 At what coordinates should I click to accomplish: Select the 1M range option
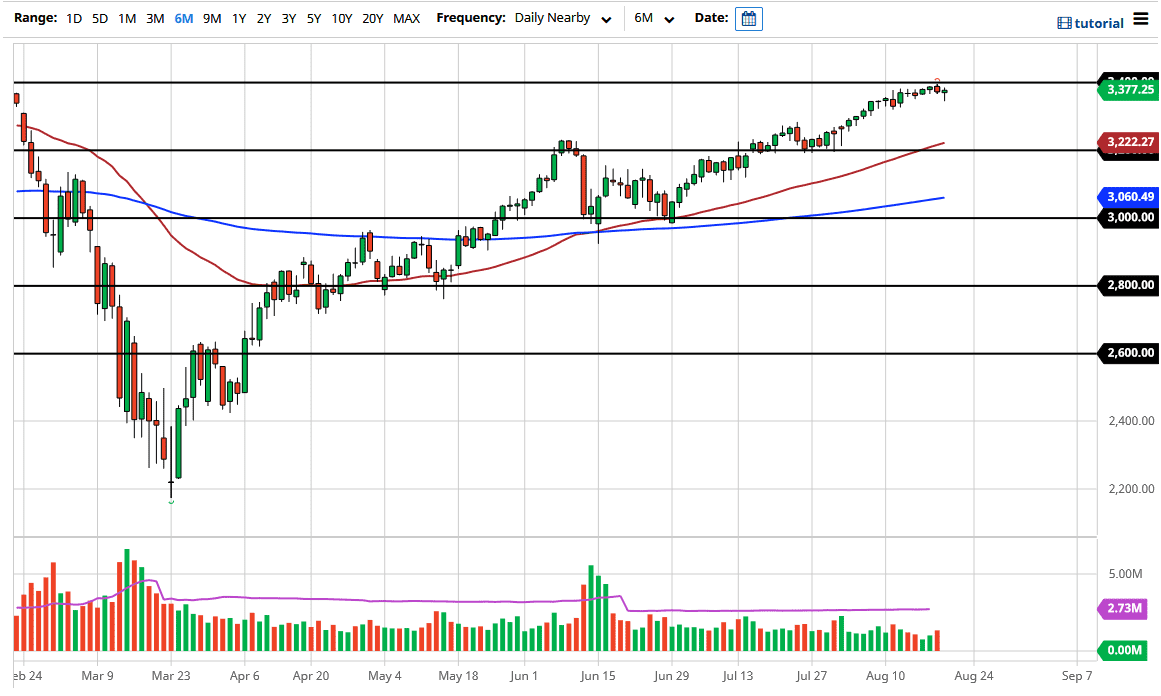[126, 18]
